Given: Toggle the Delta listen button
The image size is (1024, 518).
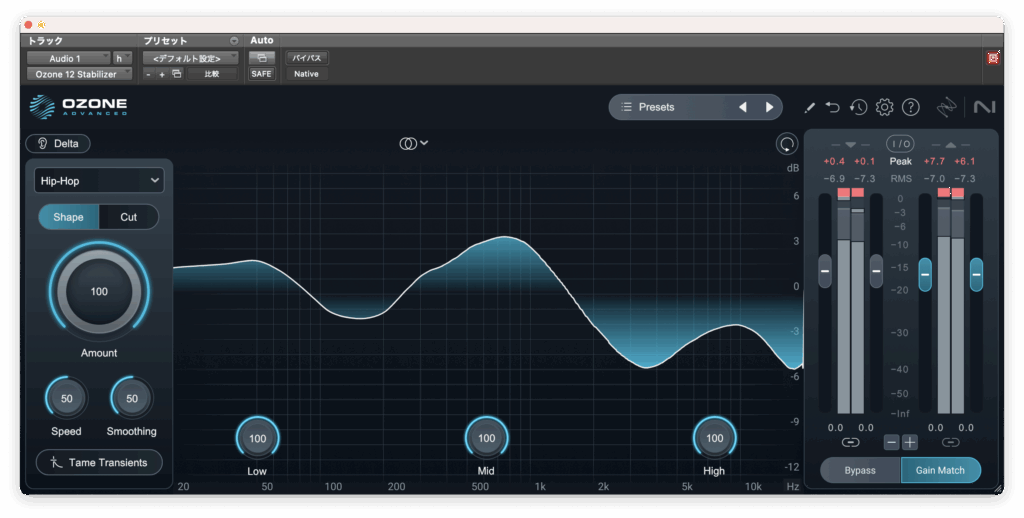Looking at the screenshot, I should pyautogui.click(x=58, y=143).
